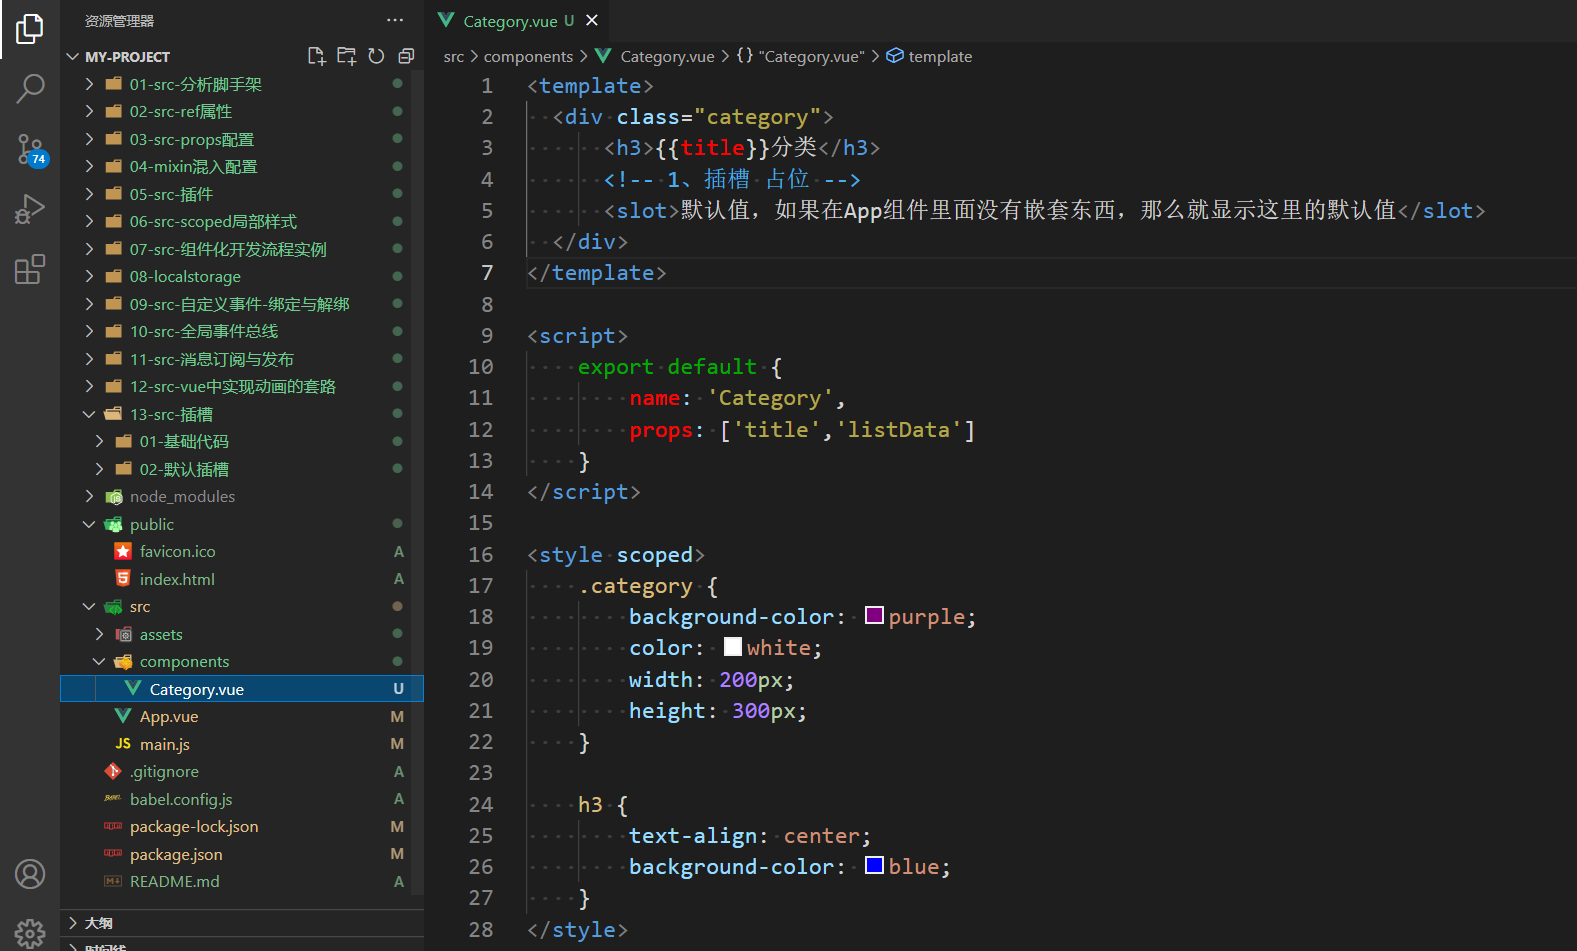Screen dimensions: 1577x951
Task: Expand the 02-src-ref属性 folder
Action: pos(89,111)
